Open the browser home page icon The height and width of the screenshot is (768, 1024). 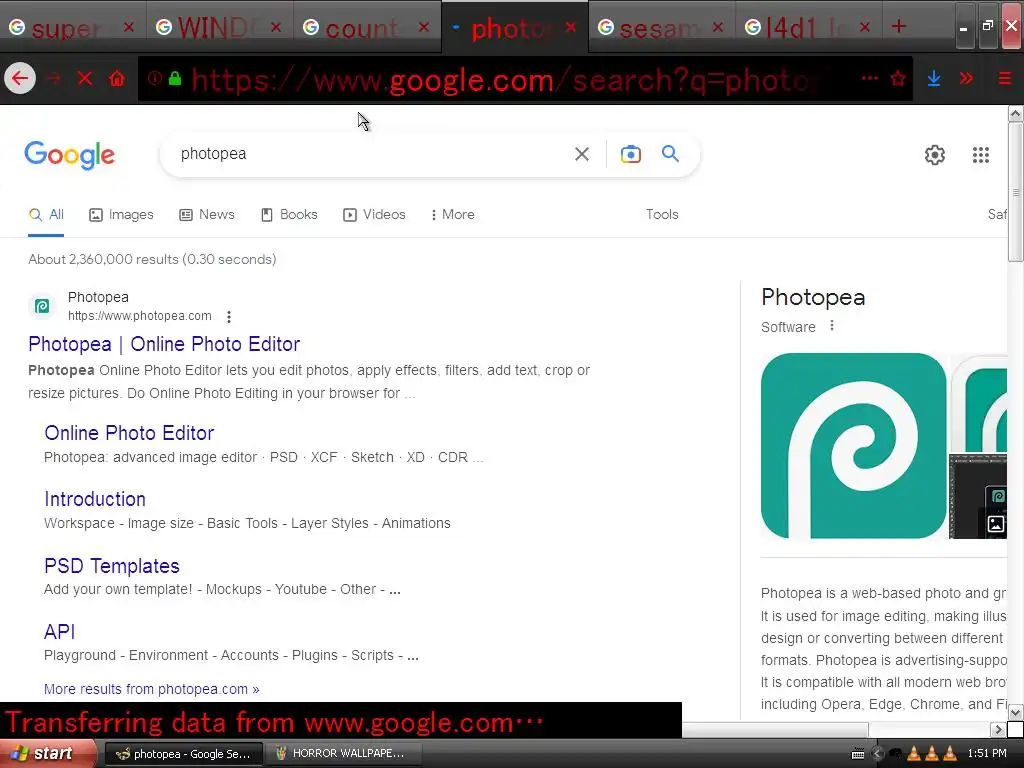click(117, 79)
